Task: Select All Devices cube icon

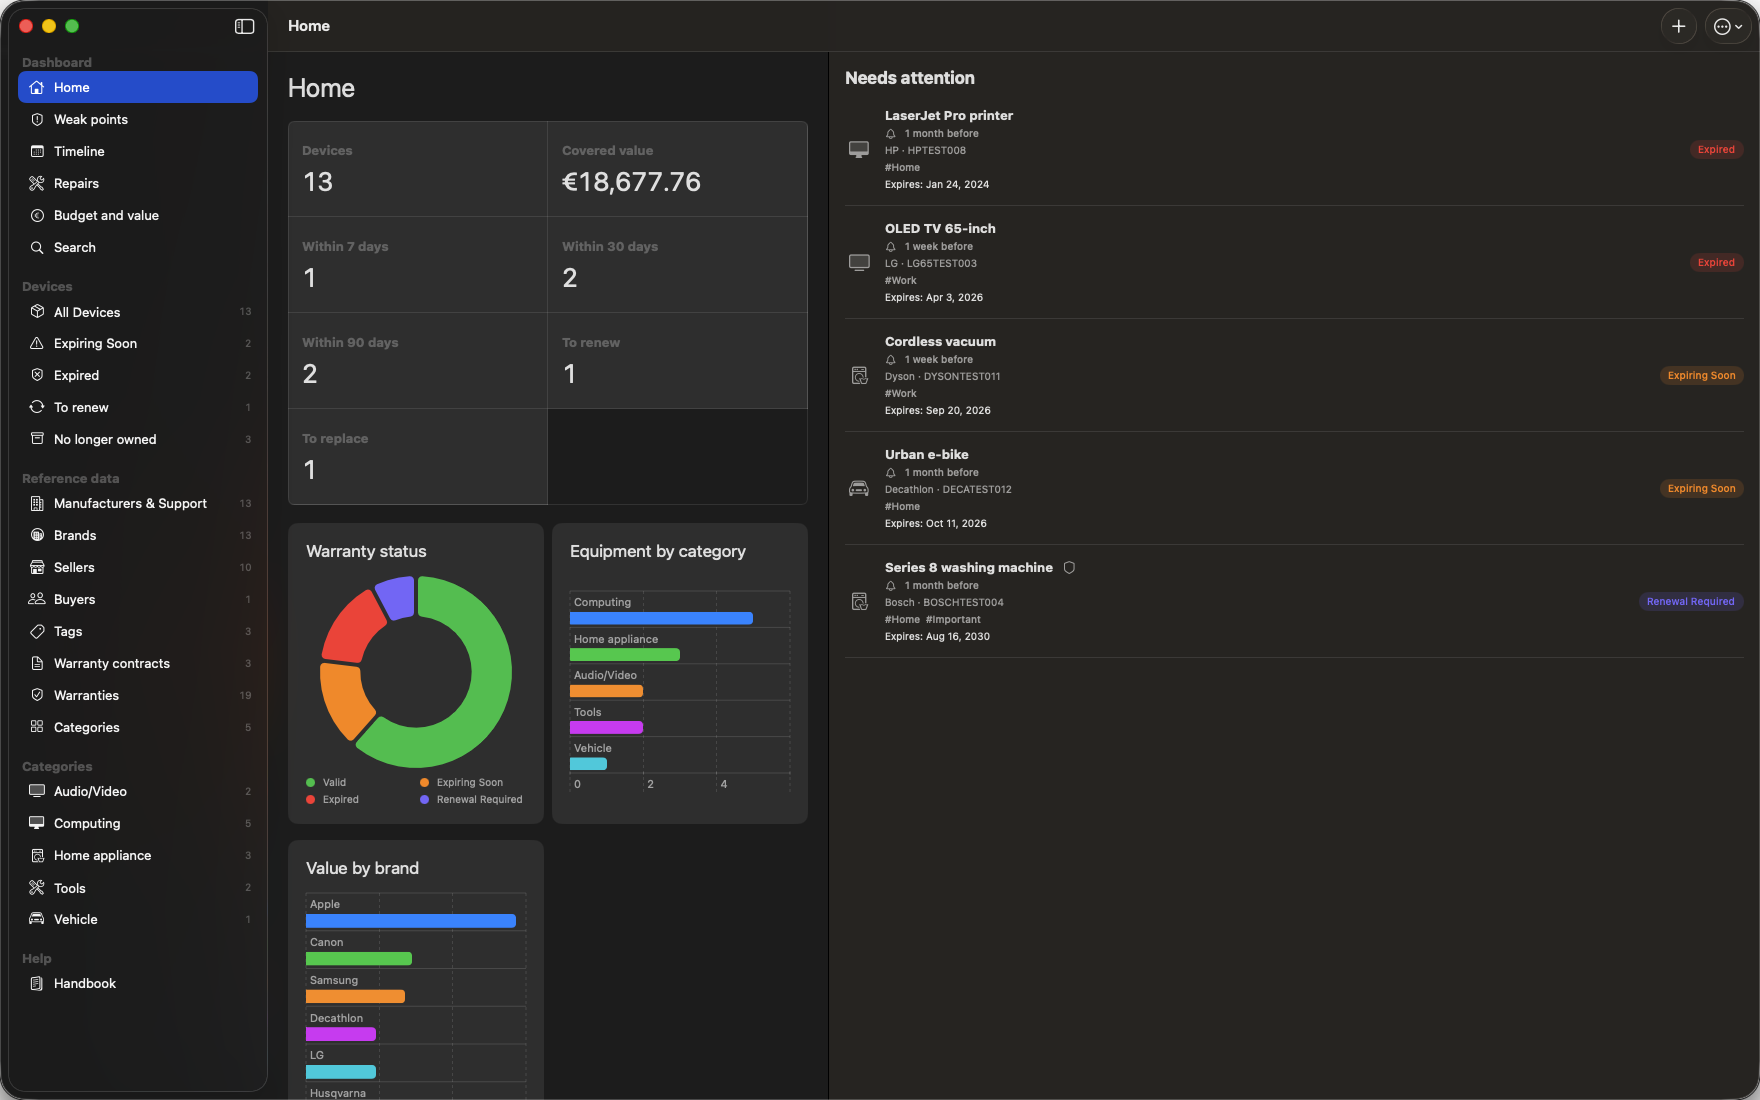Action: pyautogui.click(x=37, y=312)
